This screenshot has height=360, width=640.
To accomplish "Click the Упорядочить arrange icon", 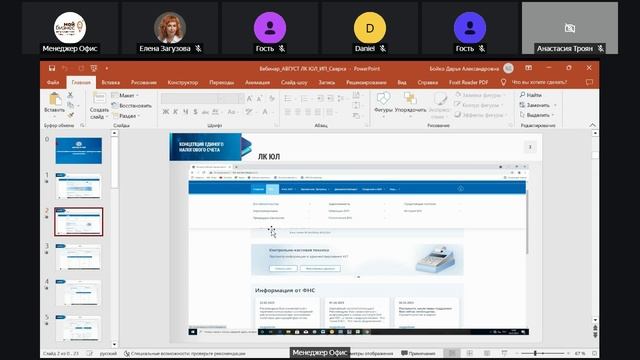I will (410, 98).
